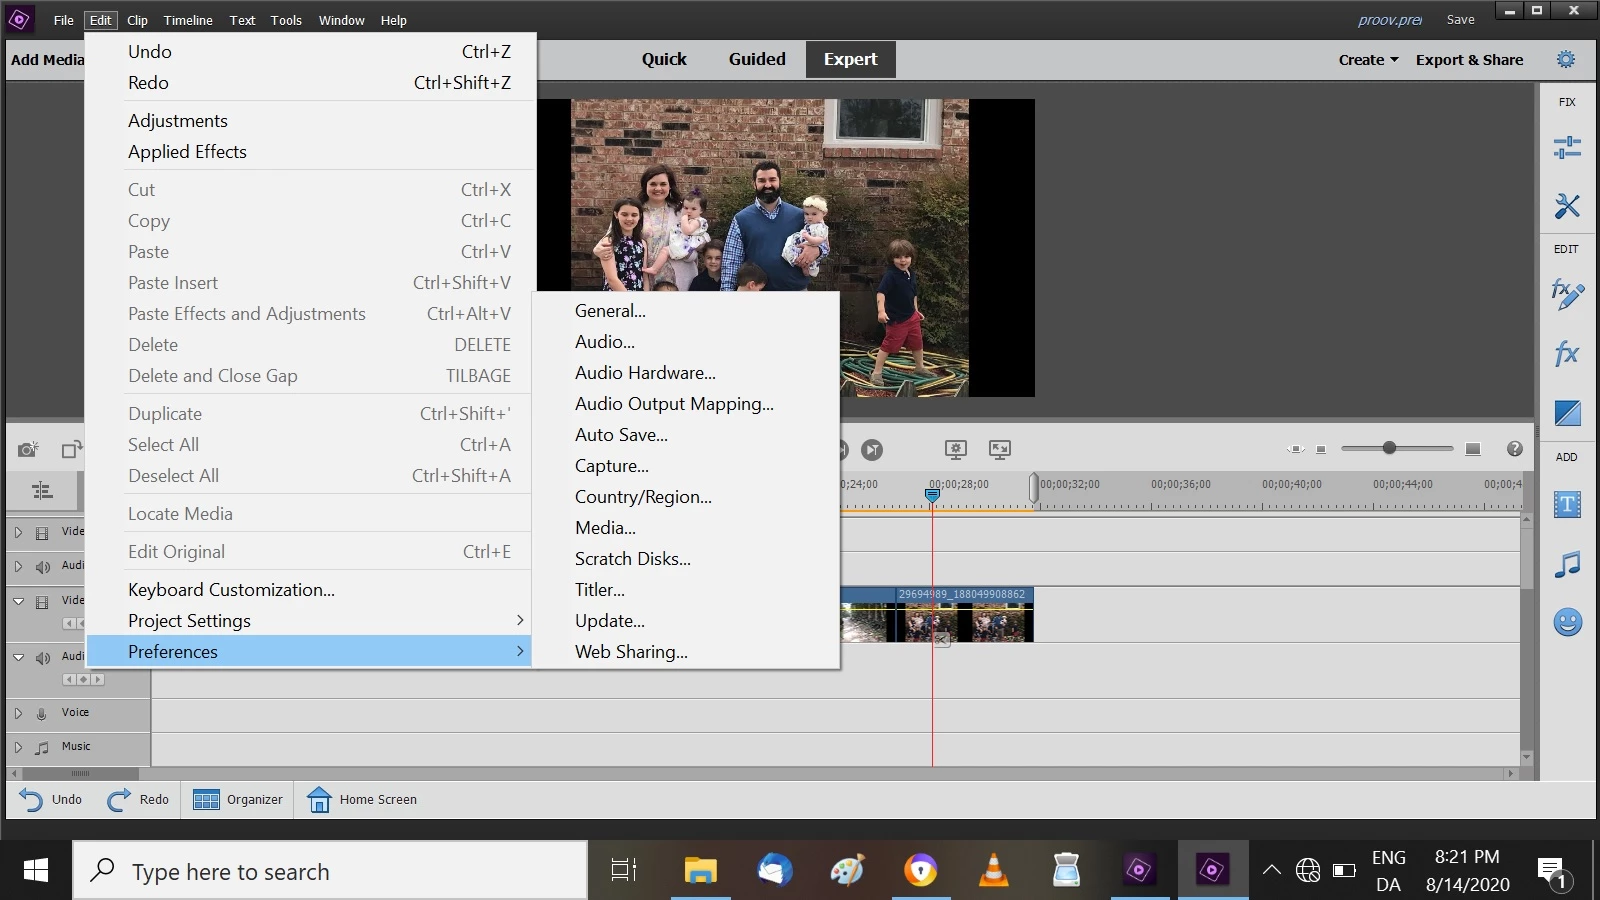The width and height of the screenshot is (1600, 900).
Task: Collapse the expanded Audio track
Action: coord(18,657)
